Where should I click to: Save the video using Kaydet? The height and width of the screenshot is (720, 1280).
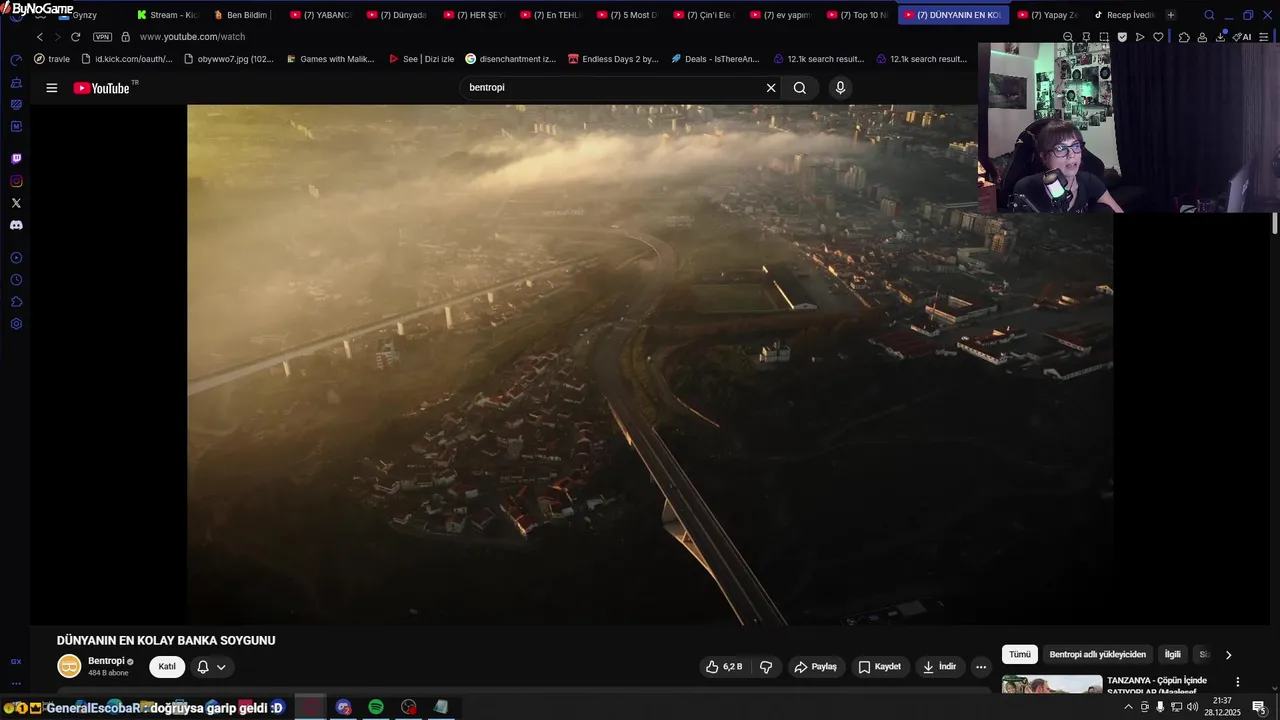(x=880, y=667)
